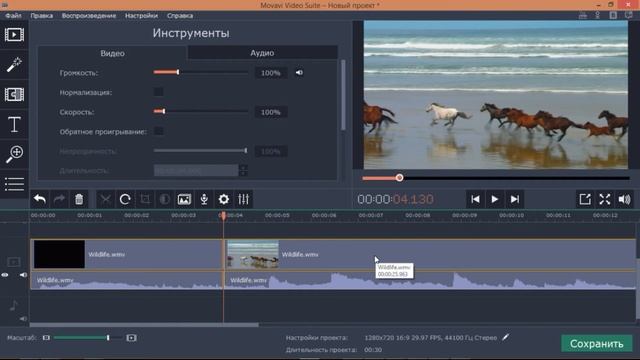Open preview volume speaker icon
Image resolution: width=640 pixels, height=360 pixels.
[624, 199]
